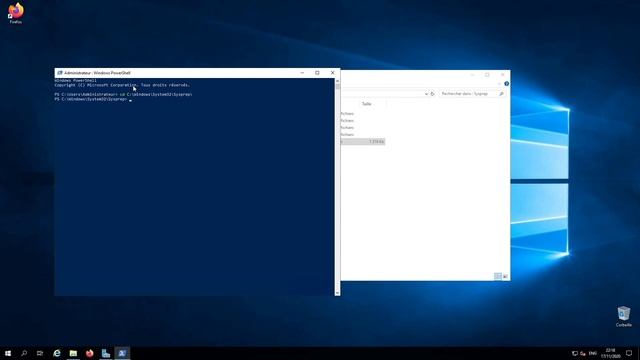Open the Windows Start menu
This screenshot has height=360, width=640.
[8, 353]
